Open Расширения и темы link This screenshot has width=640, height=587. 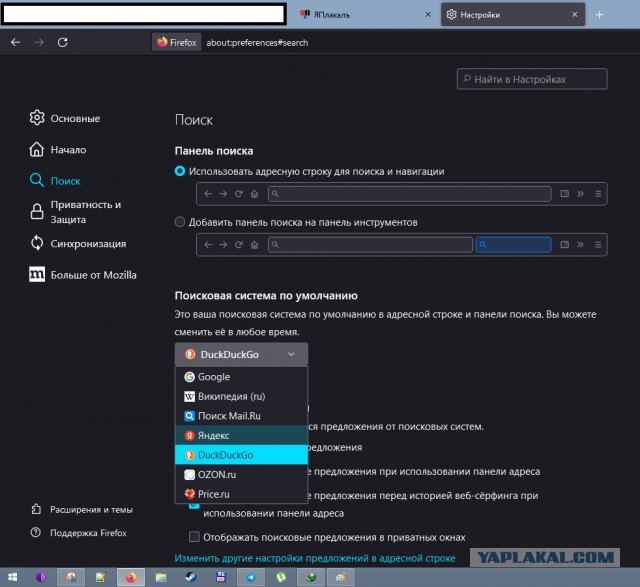pos(82,509)
